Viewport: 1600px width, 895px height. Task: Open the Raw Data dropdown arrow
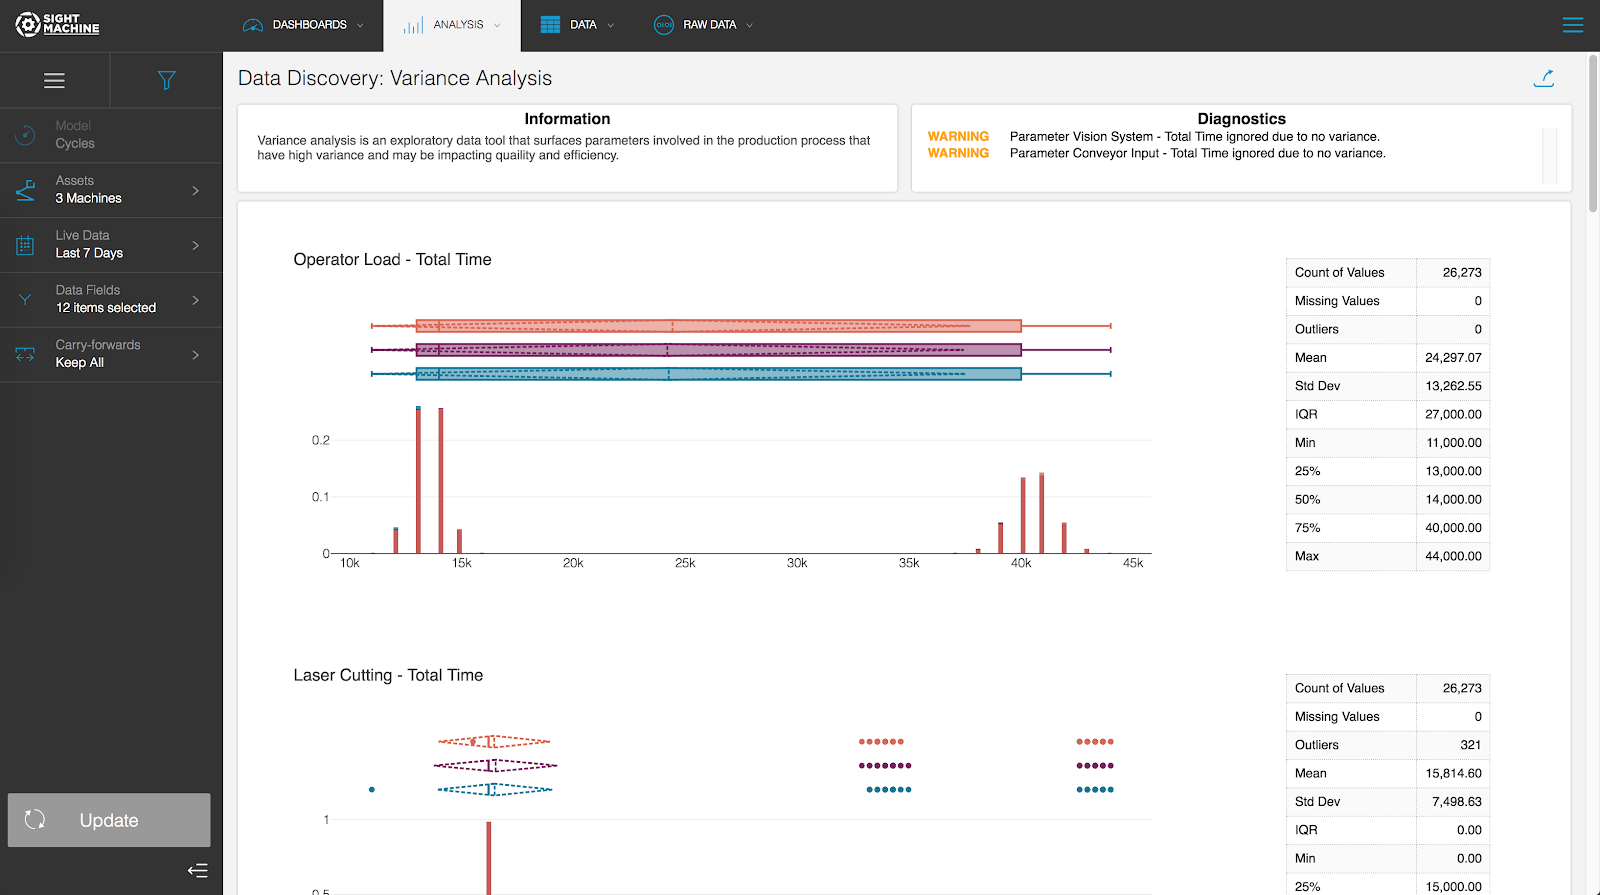click(x=750, y=26)
